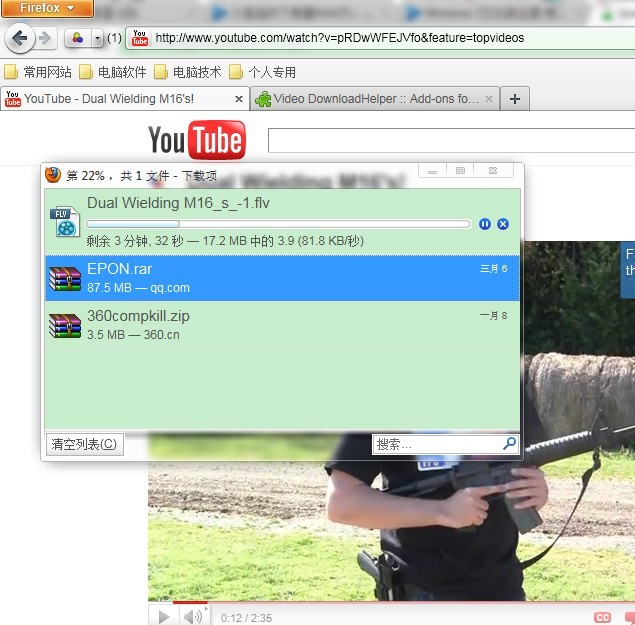Mute the YouTube video volume

[194, 617]
